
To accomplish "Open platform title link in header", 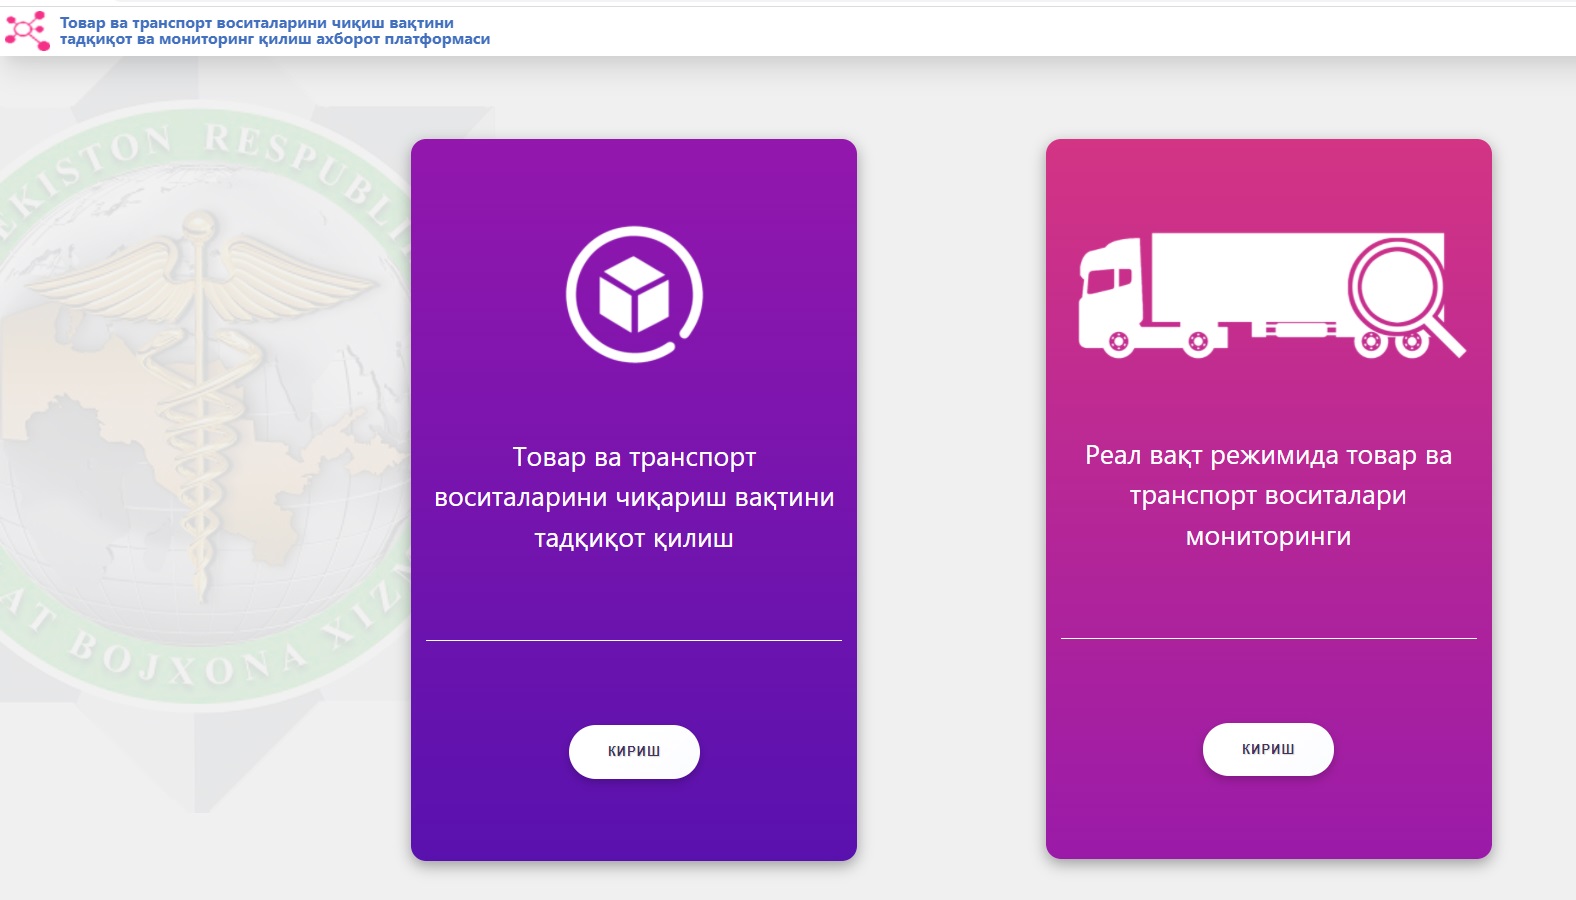I will [274, 31].
